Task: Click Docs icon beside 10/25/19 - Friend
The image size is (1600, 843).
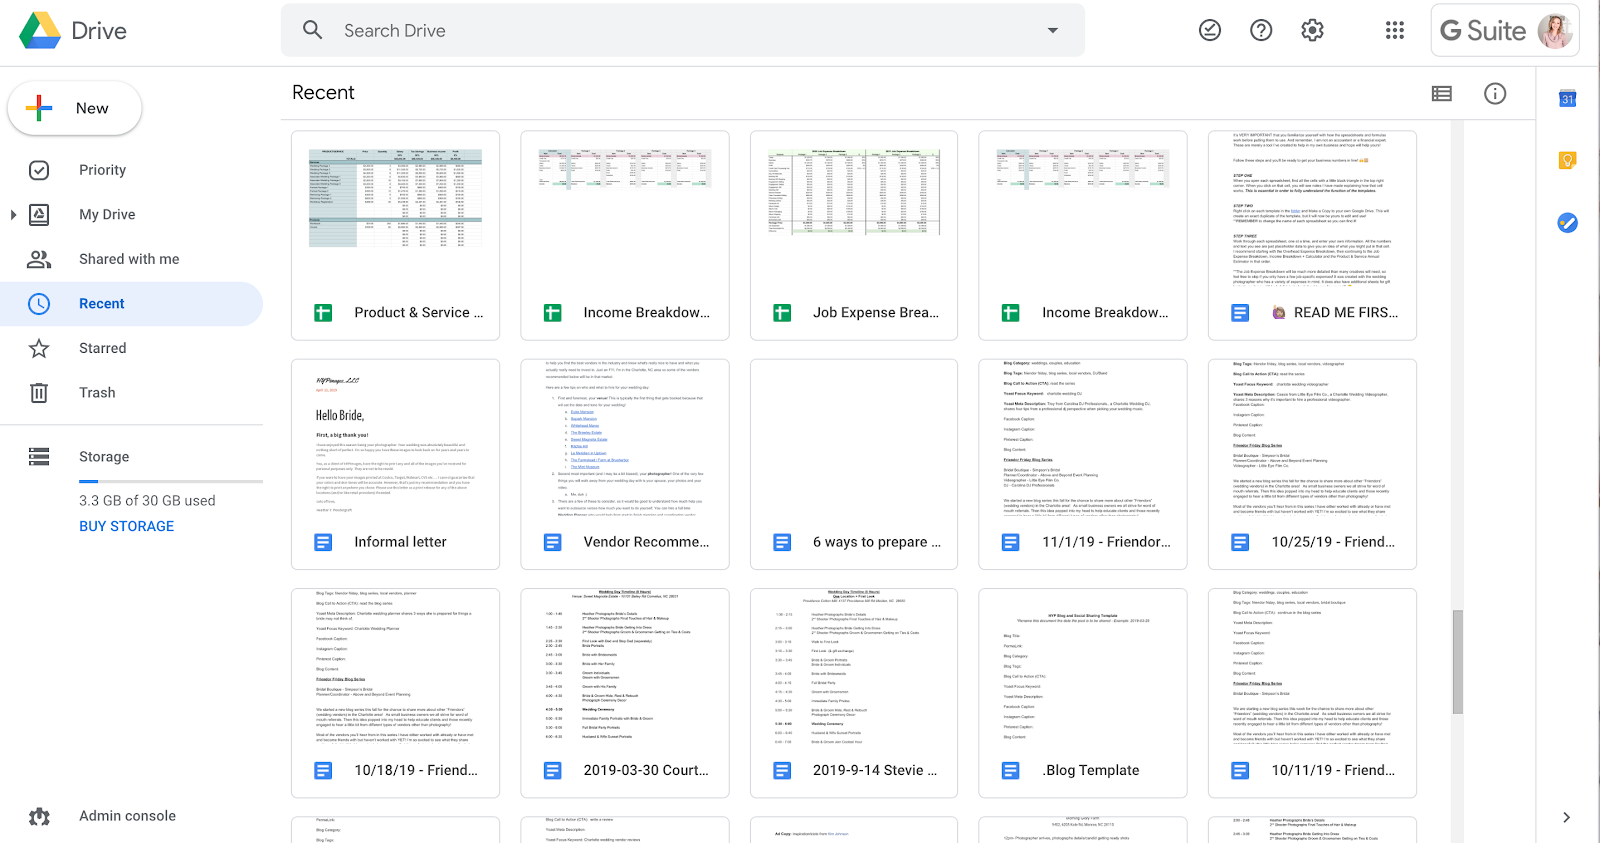Action: (x=1240, y=542)
